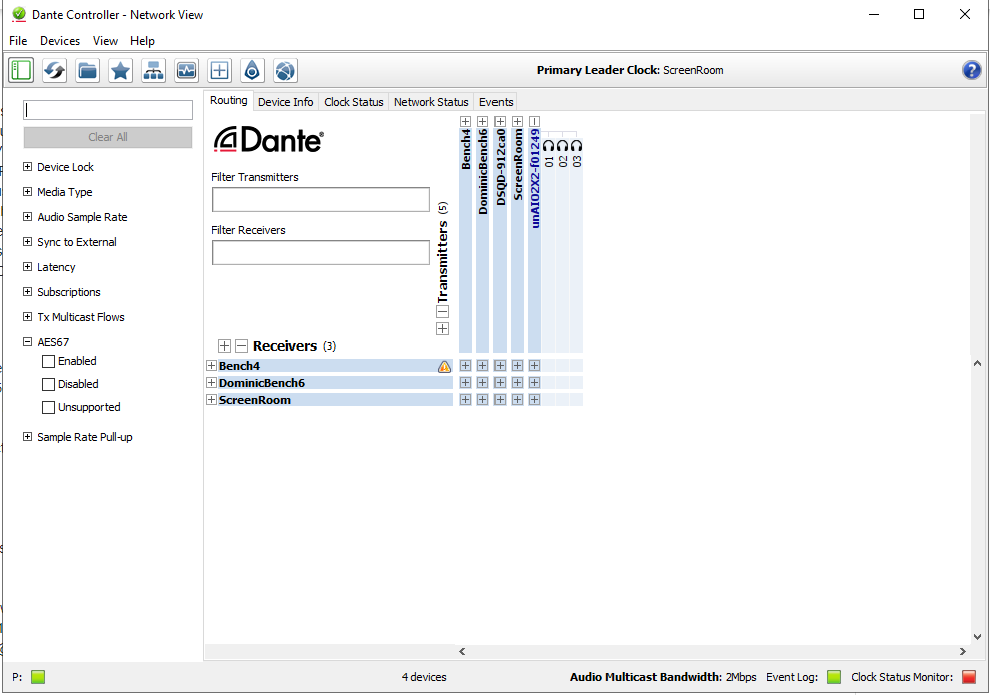
Task: Open the Devices menu
Action: click(60, 41)
